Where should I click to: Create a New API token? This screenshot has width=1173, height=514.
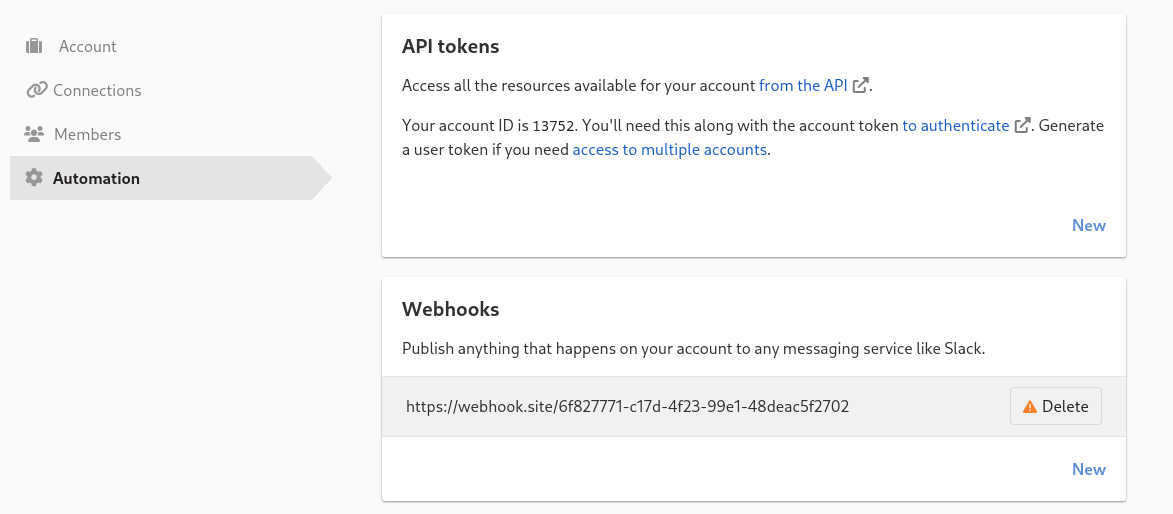[1088, 225]
